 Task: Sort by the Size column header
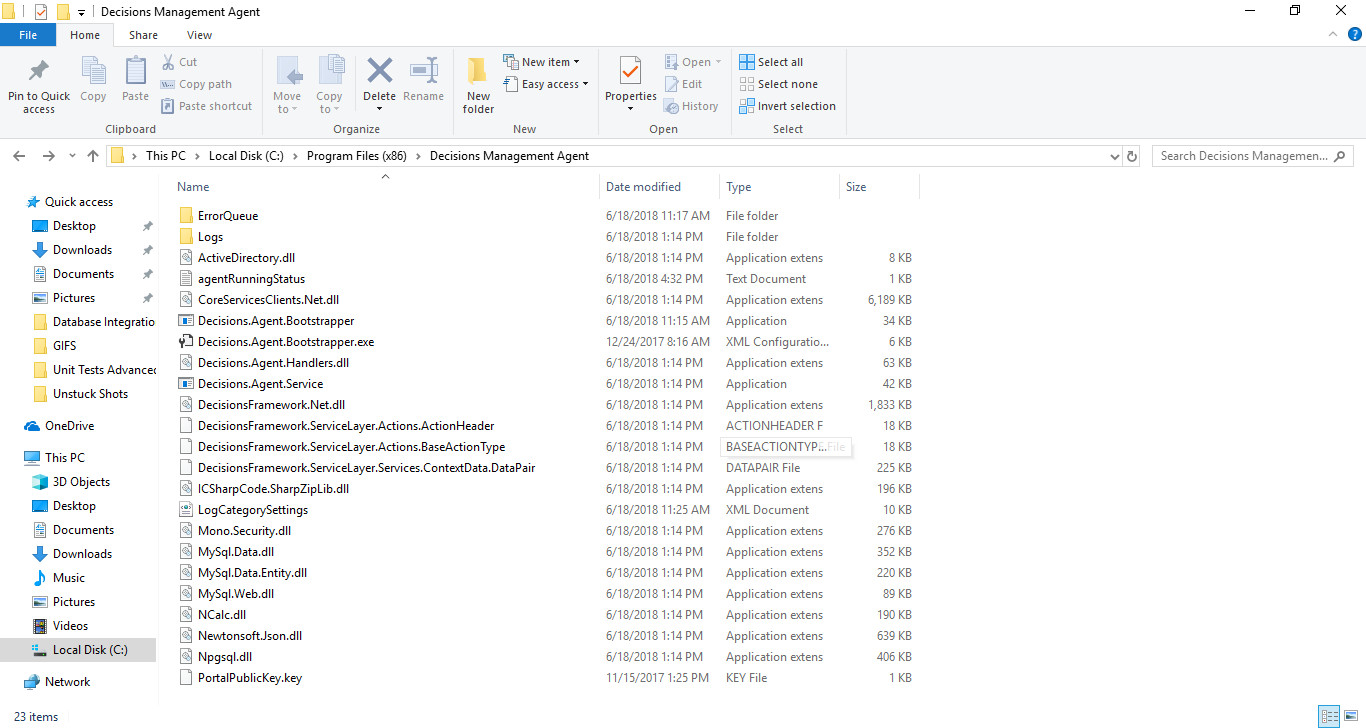pyautogui.click(x=856, y=187)
